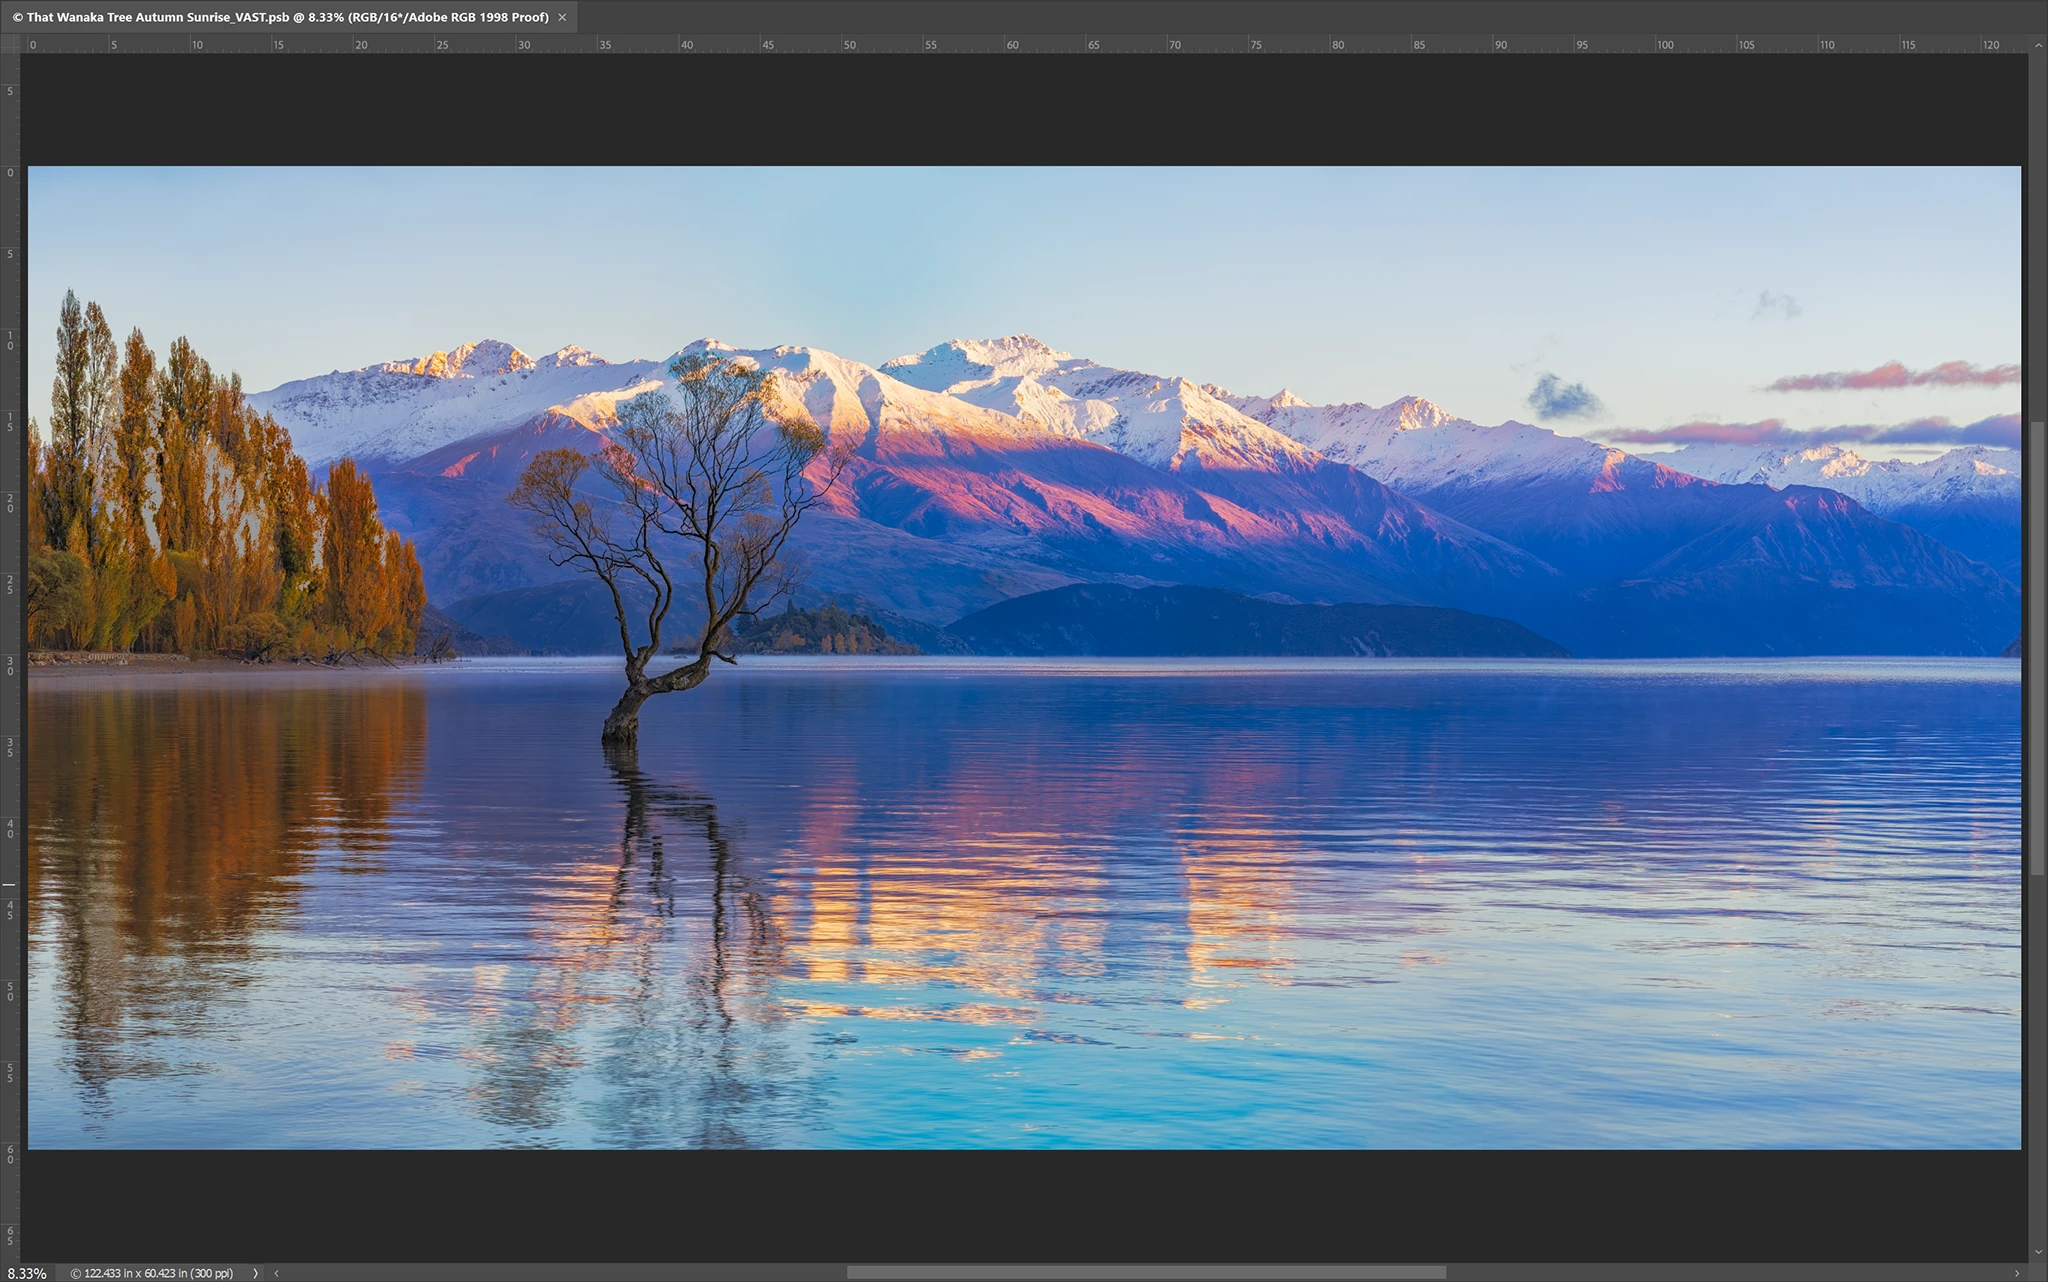Click the vertical scrollbar up arrow
Image resolution: width=2048 pixels, height=1282 pixels.
tap(2038, 45)
